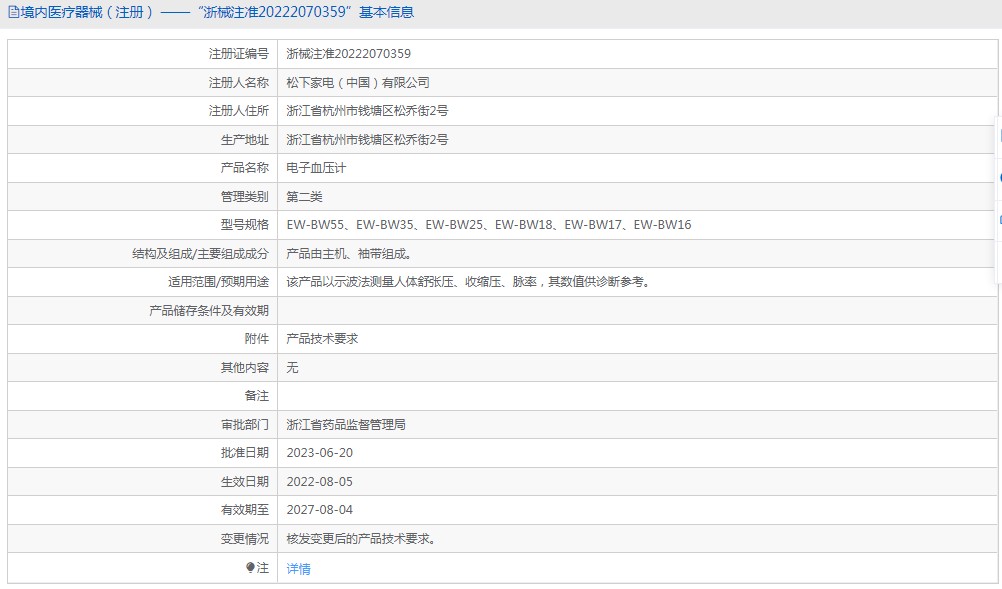The width and height of the screenshot is (1002, 589).
Task: Click the 适用范围/预期用途 label
Action: point(219,282)
